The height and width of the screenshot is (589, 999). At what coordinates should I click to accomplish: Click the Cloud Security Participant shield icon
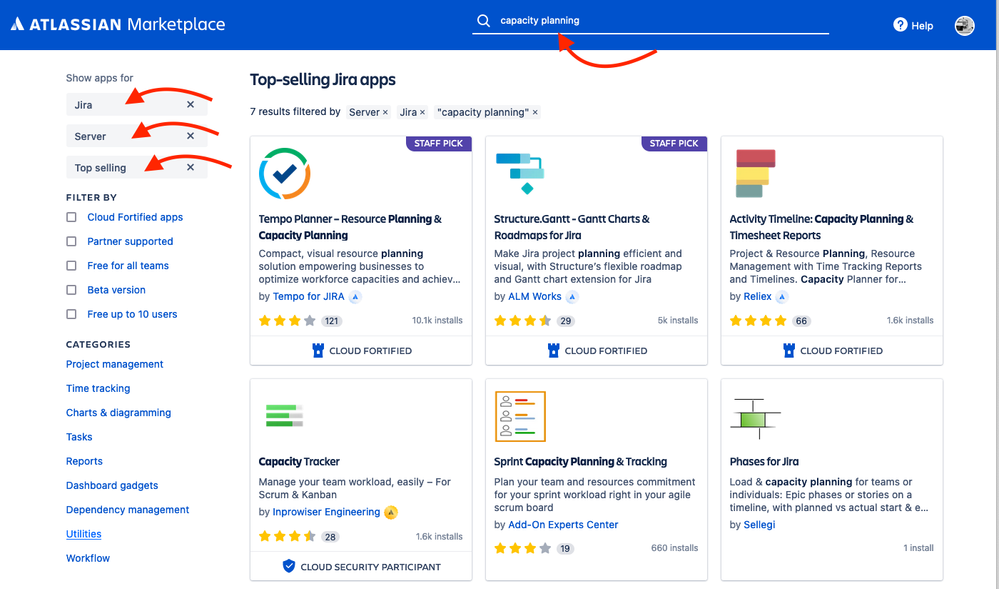[x=289, y=566]
